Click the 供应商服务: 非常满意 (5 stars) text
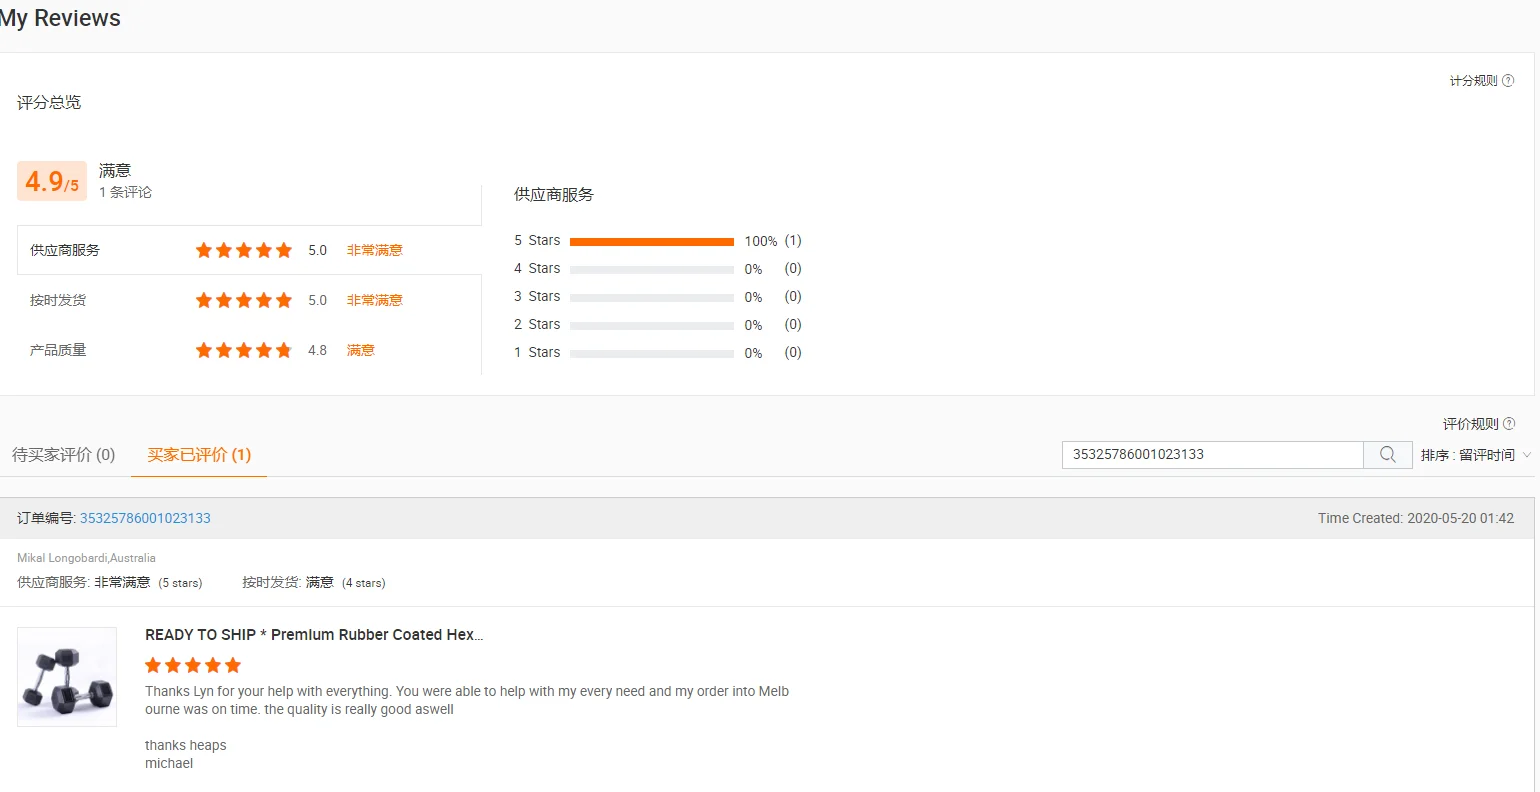 click(110, 582)
